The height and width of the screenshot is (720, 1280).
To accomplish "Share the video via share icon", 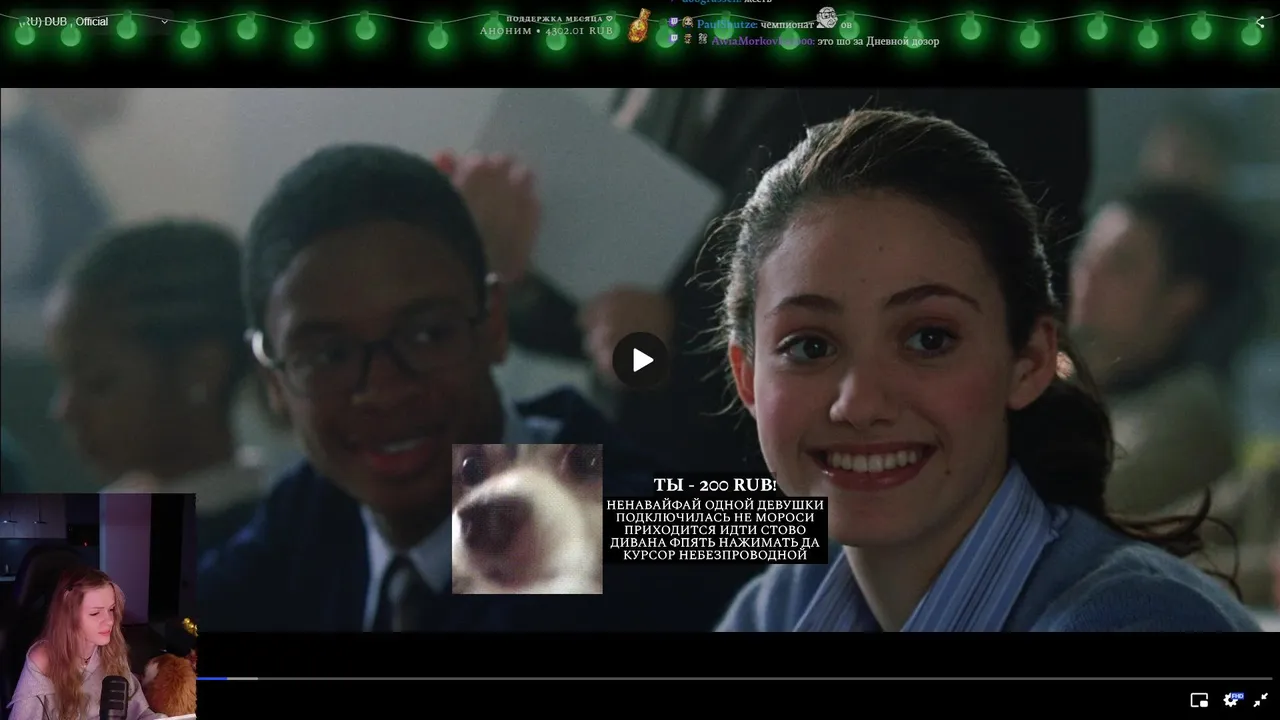I will click(1260, 22).
